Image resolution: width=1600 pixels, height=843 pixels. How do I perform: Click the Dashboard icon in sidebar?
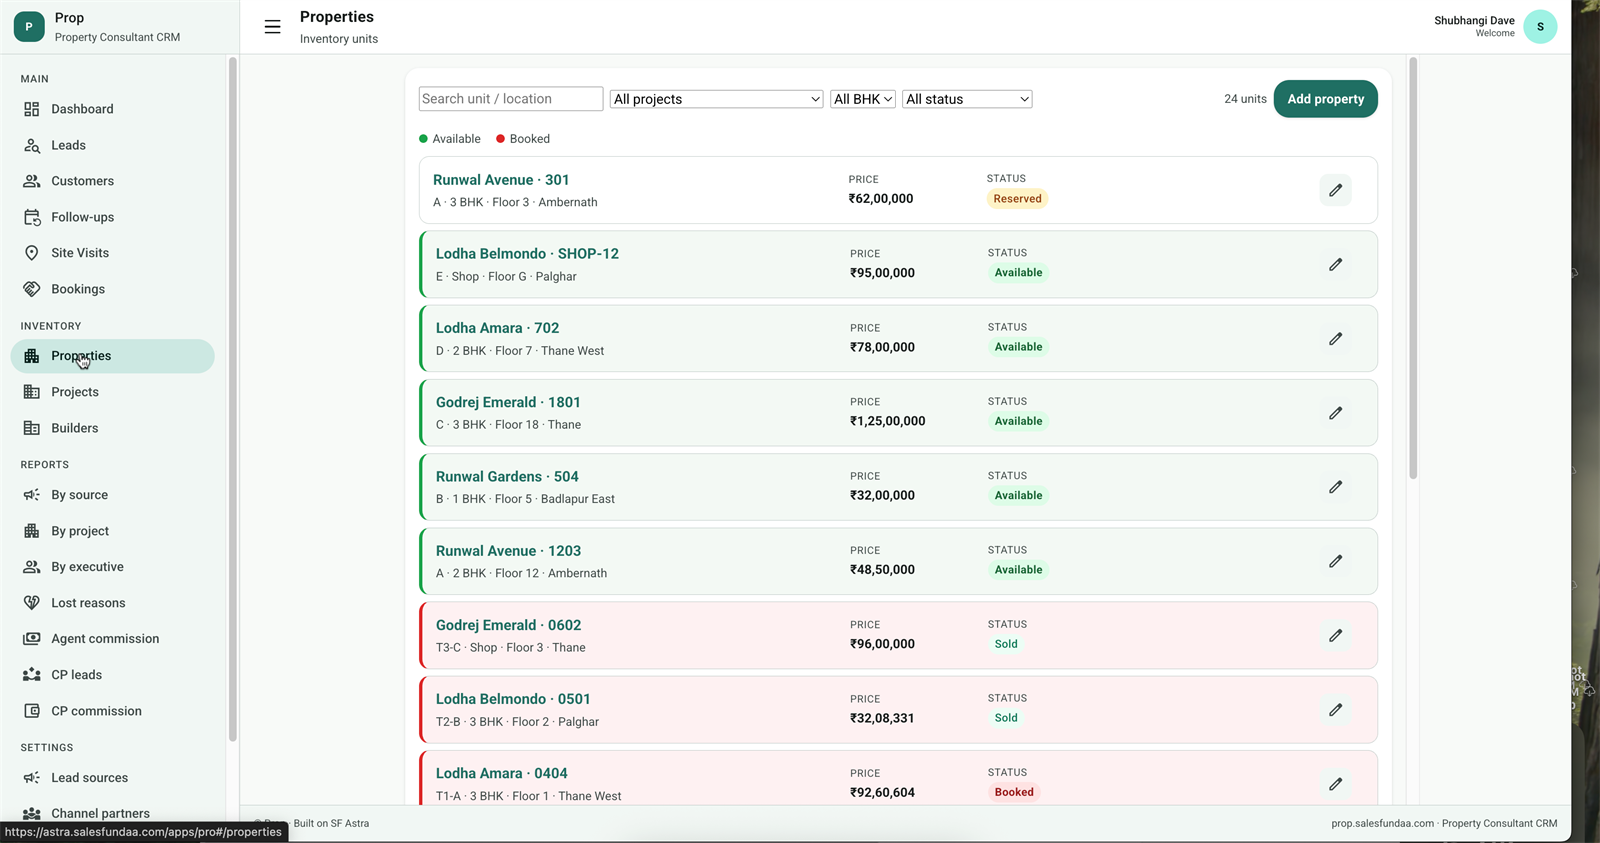pyautogui.click(x=32, y=109)
